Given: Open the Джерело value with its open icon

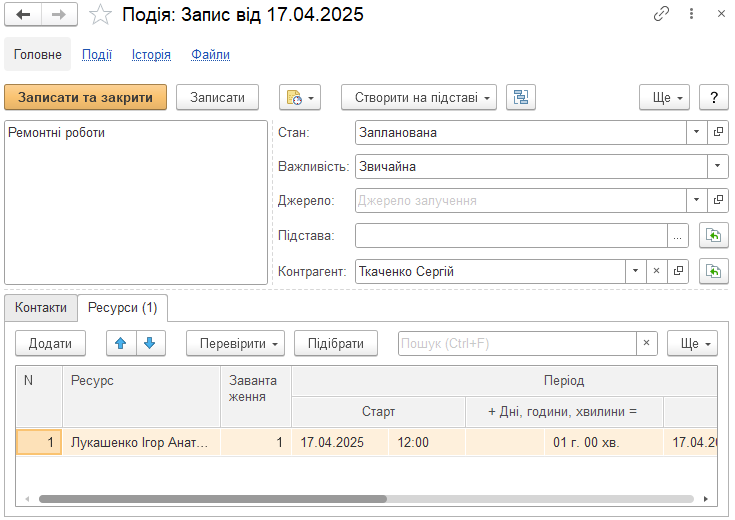Looking at the screenshot, I should [718, 201].
